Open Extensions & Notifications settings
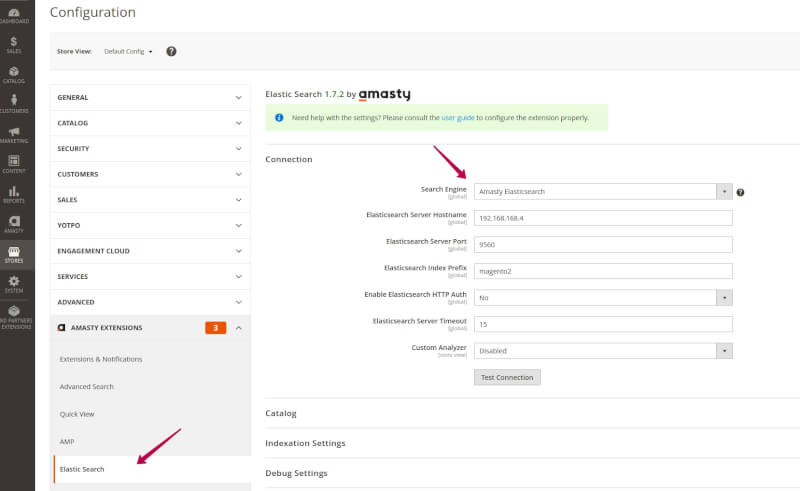 pos(101,359)
